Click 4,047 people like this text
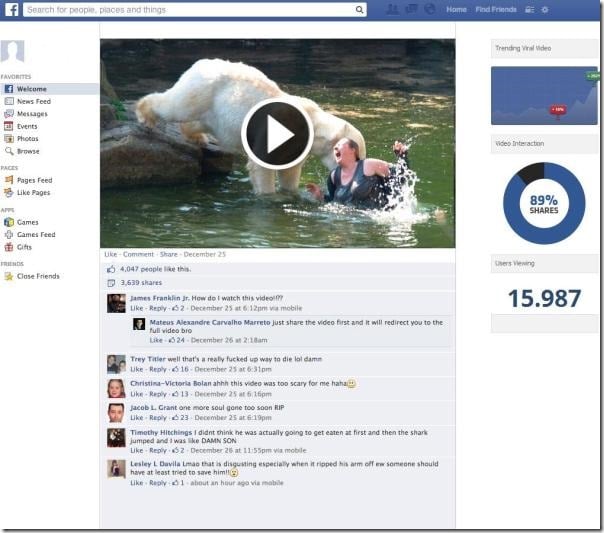Viewport: 604px width, 533px height. click(155, 269)
